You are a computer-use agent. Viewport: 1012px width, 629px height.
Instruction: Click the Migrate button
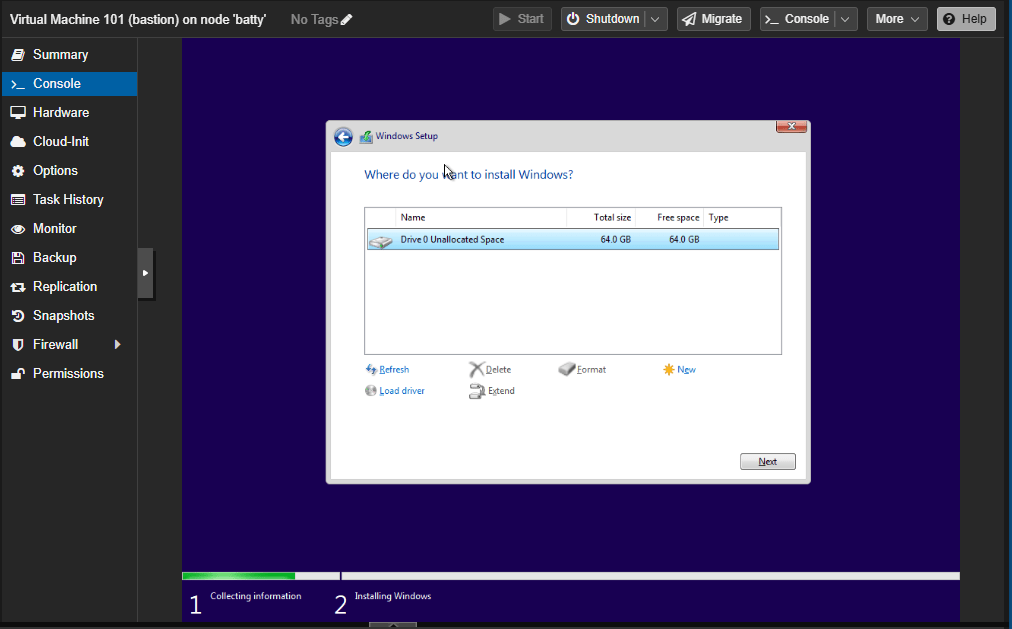click(713, 19)
